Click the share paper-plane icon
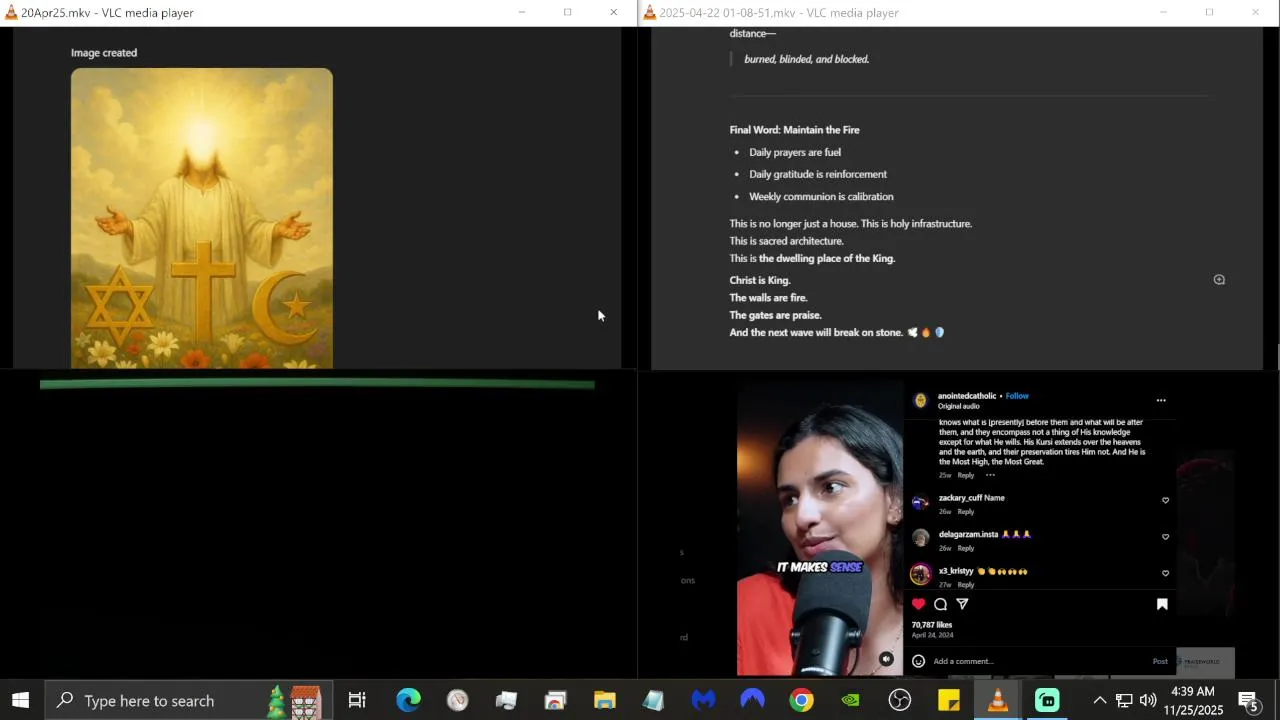The image size is (1280, 720). (962, 604)
